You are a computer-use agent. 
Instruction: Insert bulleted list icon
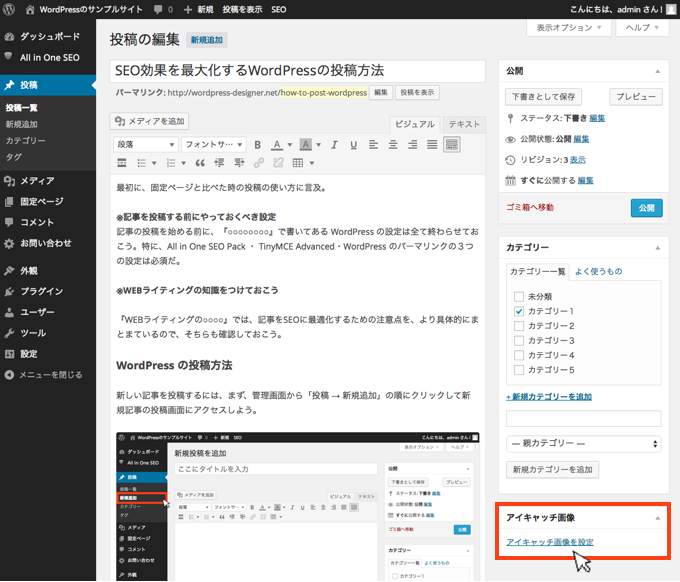click(141, 163)
